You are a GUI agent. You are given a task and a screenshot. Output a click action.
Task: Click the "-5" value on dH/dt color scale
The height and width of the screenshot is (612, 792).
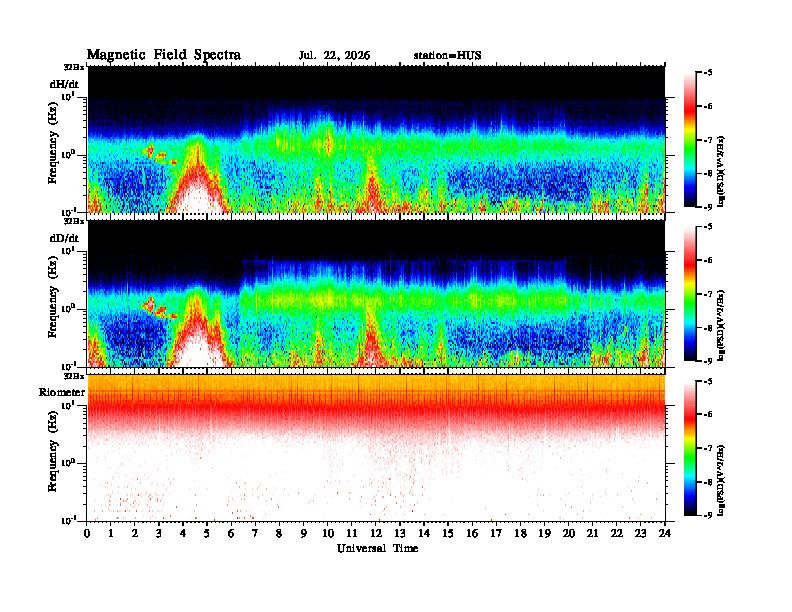(x=707, y=73)
